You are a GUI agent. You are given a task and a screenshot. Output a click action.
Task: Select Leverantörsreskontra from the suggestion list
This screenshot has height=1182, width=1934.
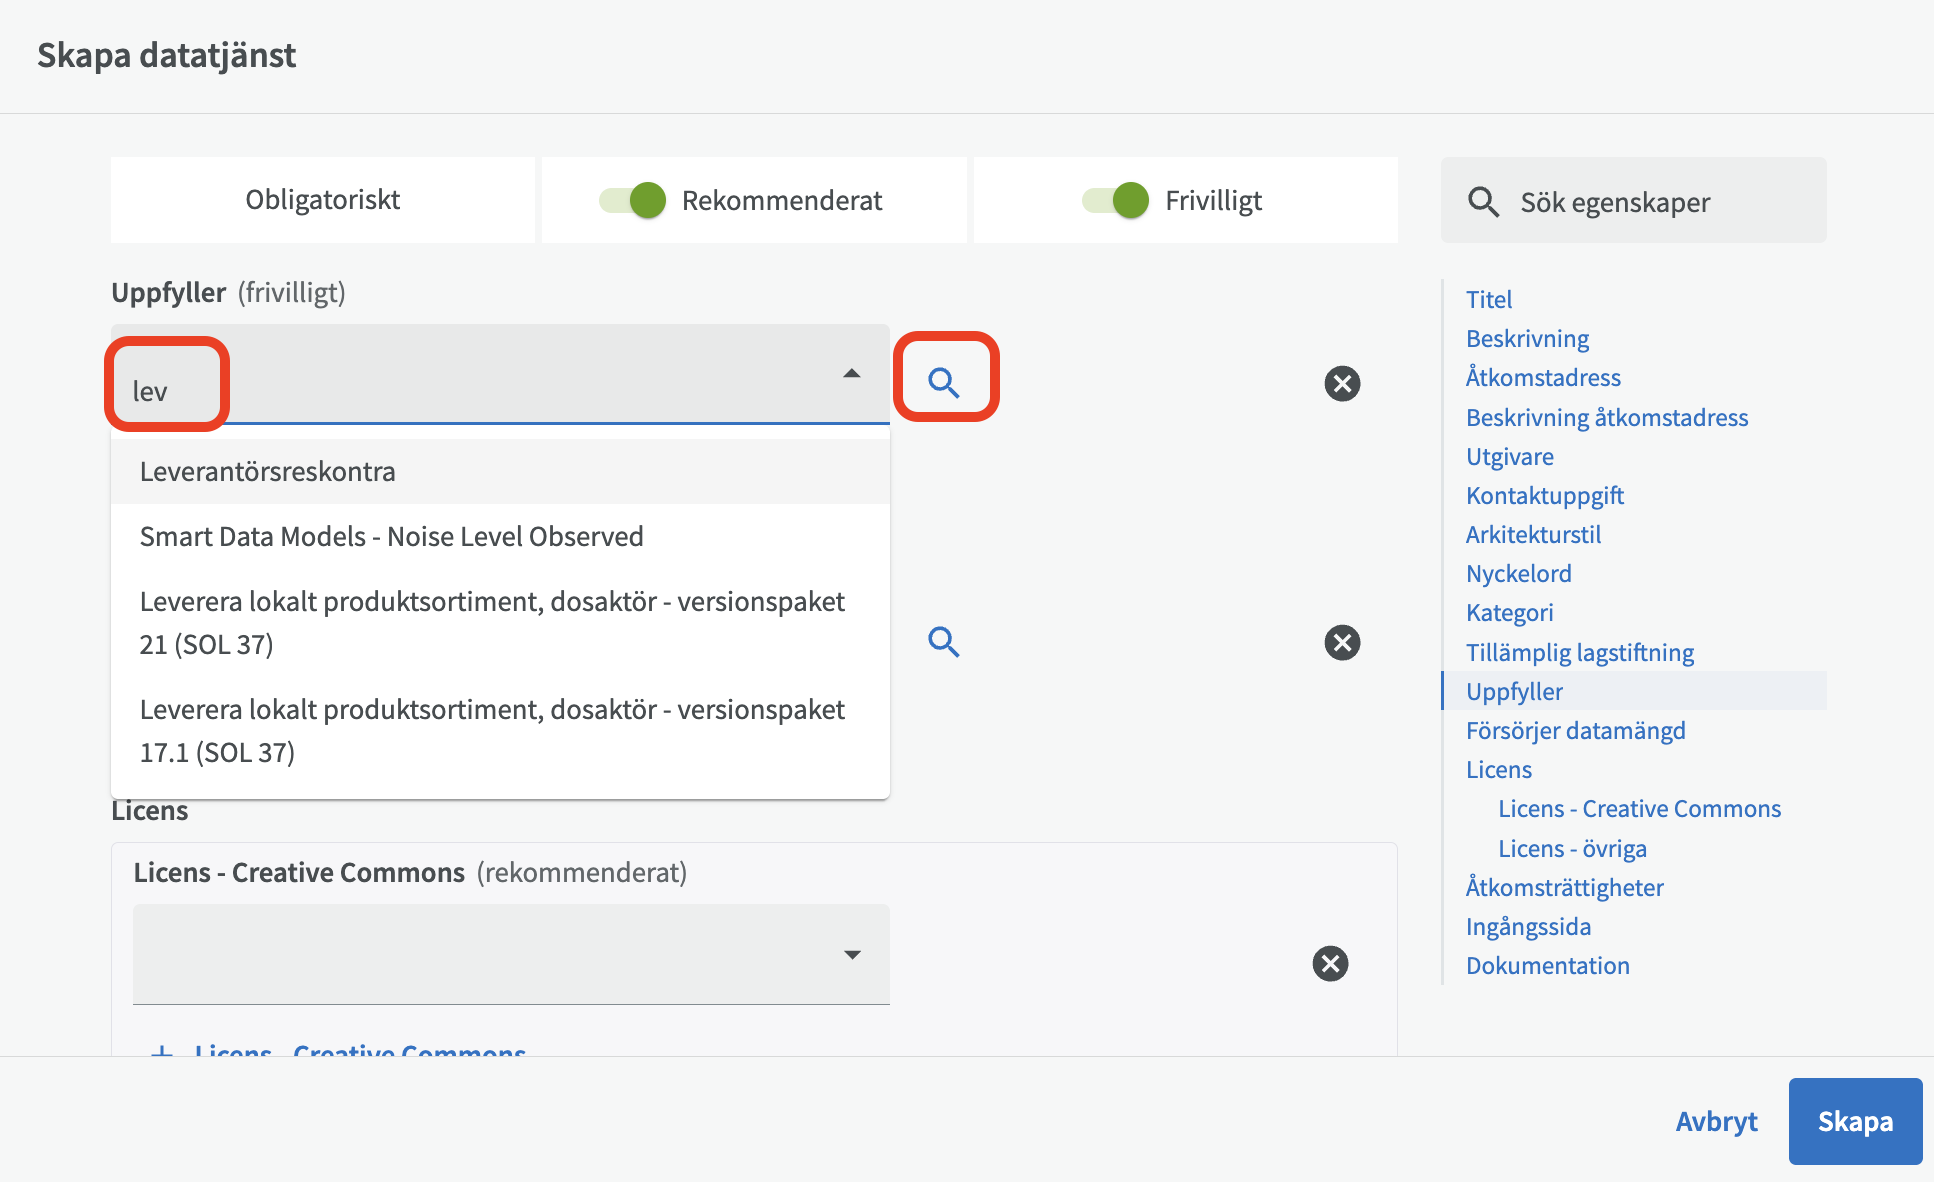(x=268, y=471)
